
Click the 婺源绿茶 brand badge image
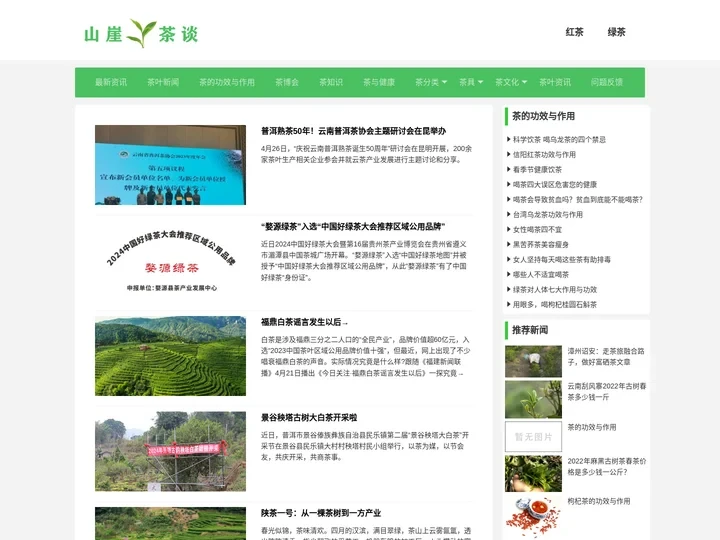pos(170,260)
